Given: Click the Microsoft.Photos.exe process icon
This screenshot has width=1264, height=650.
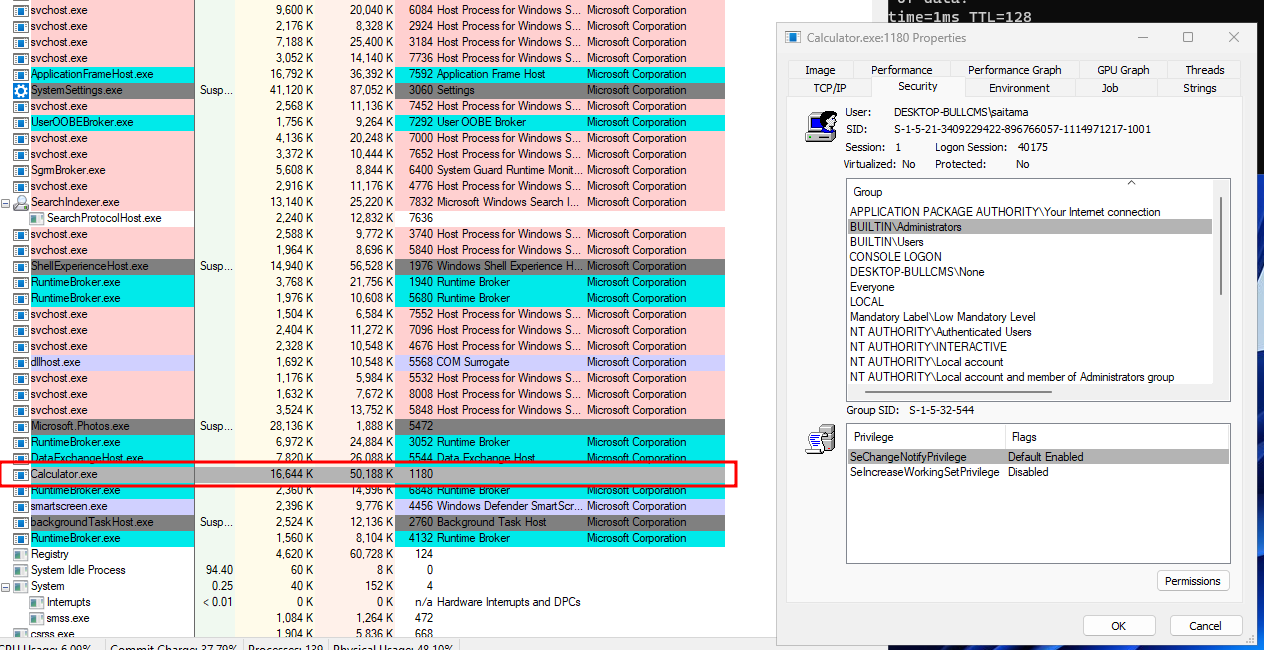Looking at the screenshot, I should tap(20, 426).
